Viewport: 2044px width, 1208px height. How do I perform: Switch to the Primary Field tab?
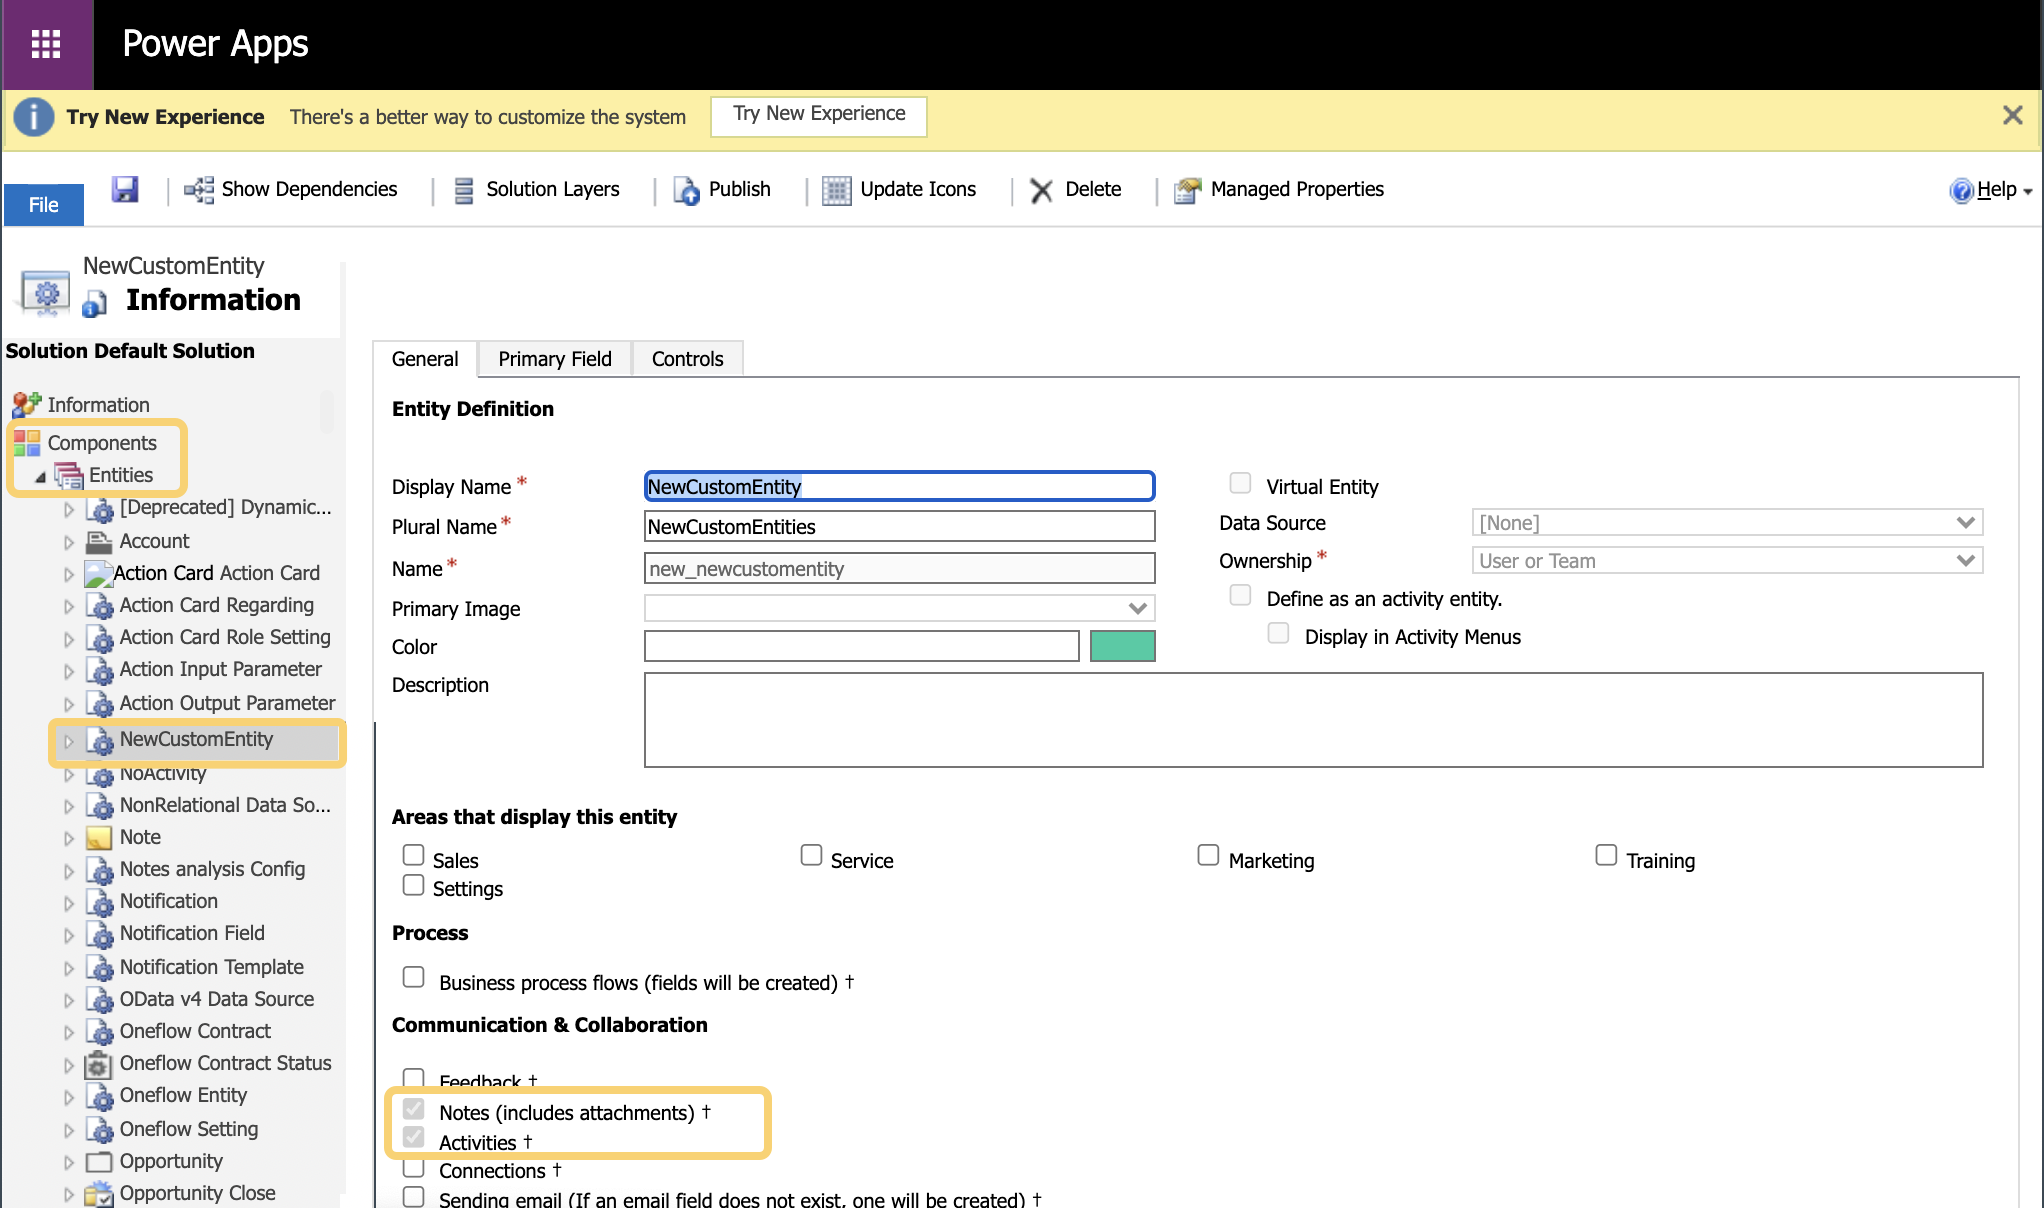tap(555, 359)
